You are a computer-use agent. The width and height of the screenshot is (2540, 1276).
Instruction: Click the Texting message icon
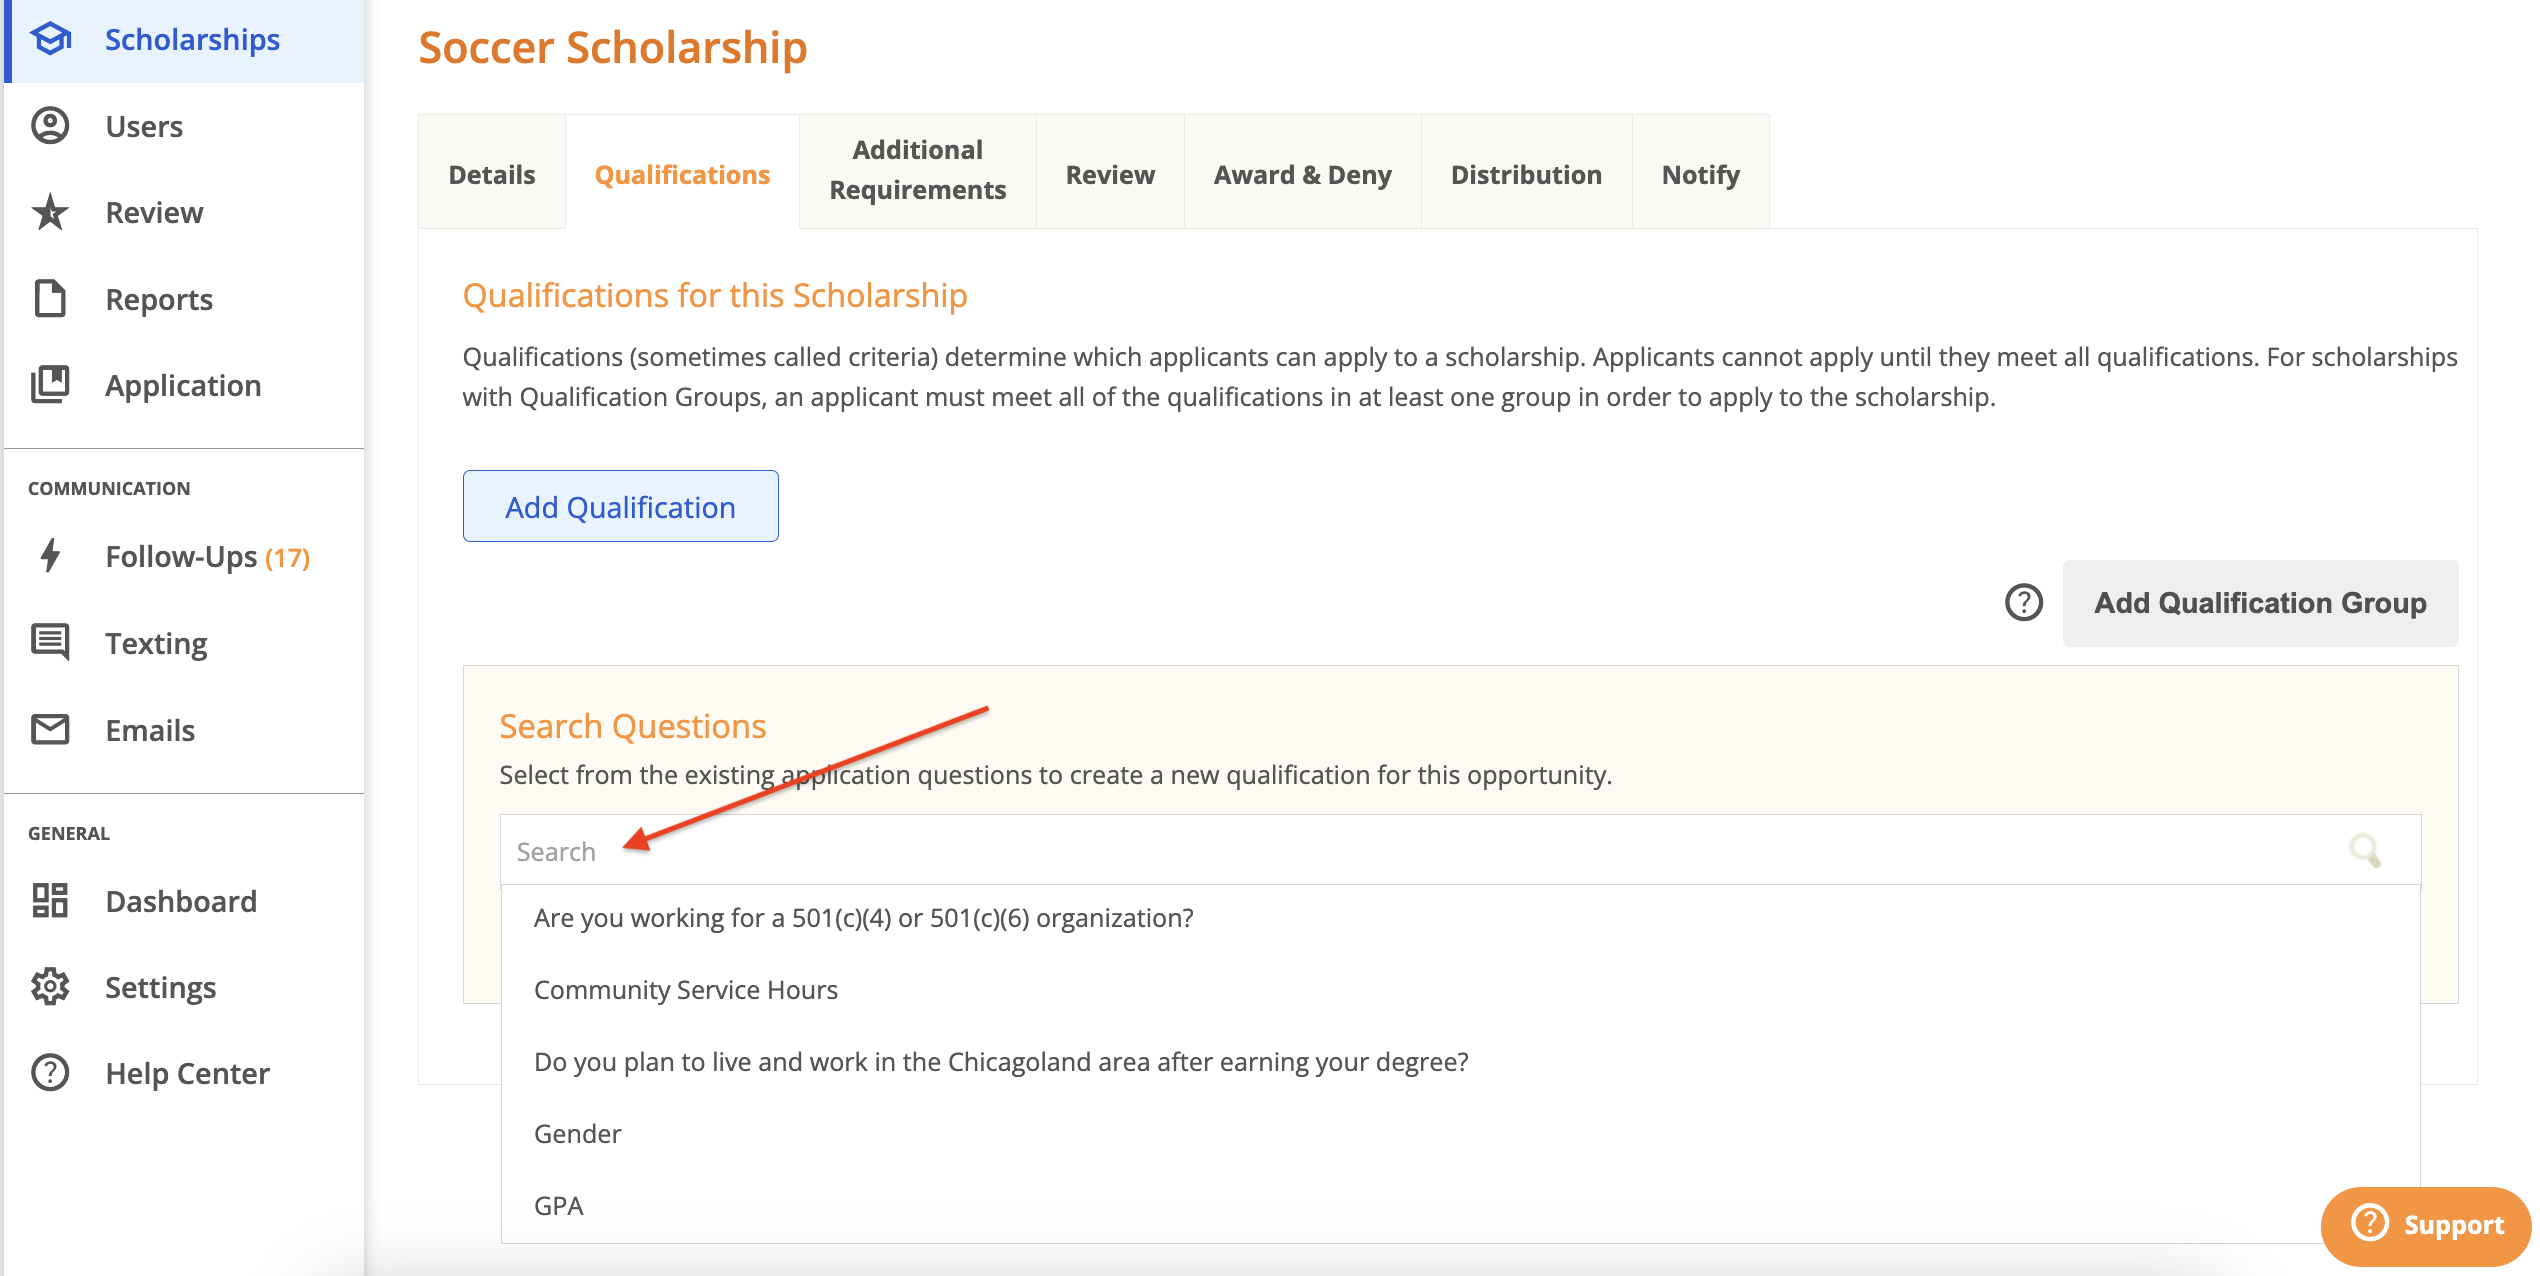[50, 642]
